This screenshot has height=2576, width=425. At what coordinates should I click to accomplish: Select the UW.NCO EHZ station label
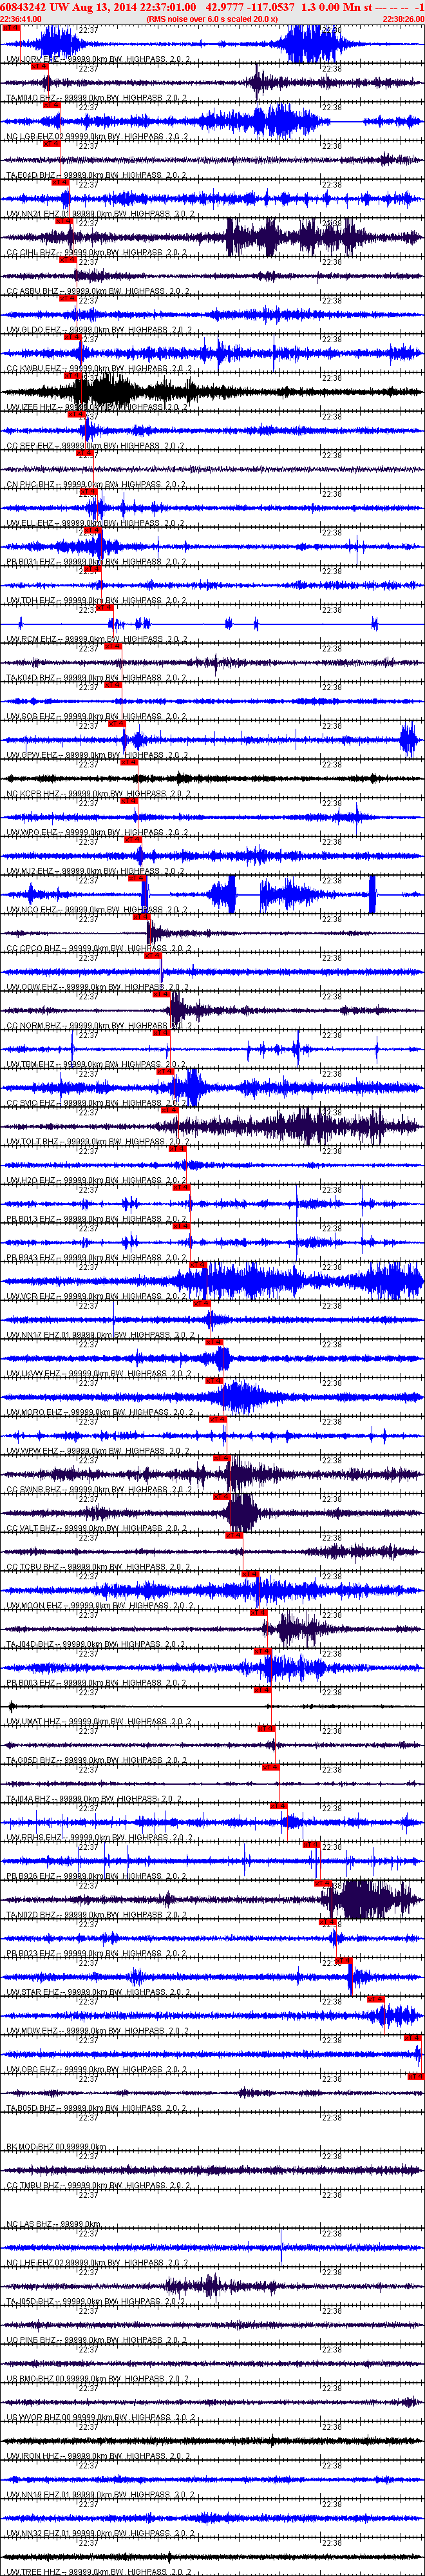click(98, 910)
